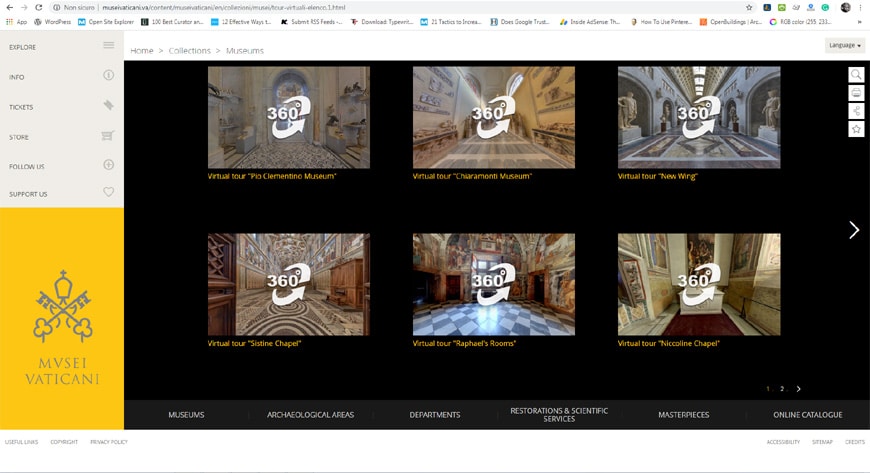The height and width of the screenshot is (473, 870).
Task: Open the Language dropdown
Action: coord(845,45)
